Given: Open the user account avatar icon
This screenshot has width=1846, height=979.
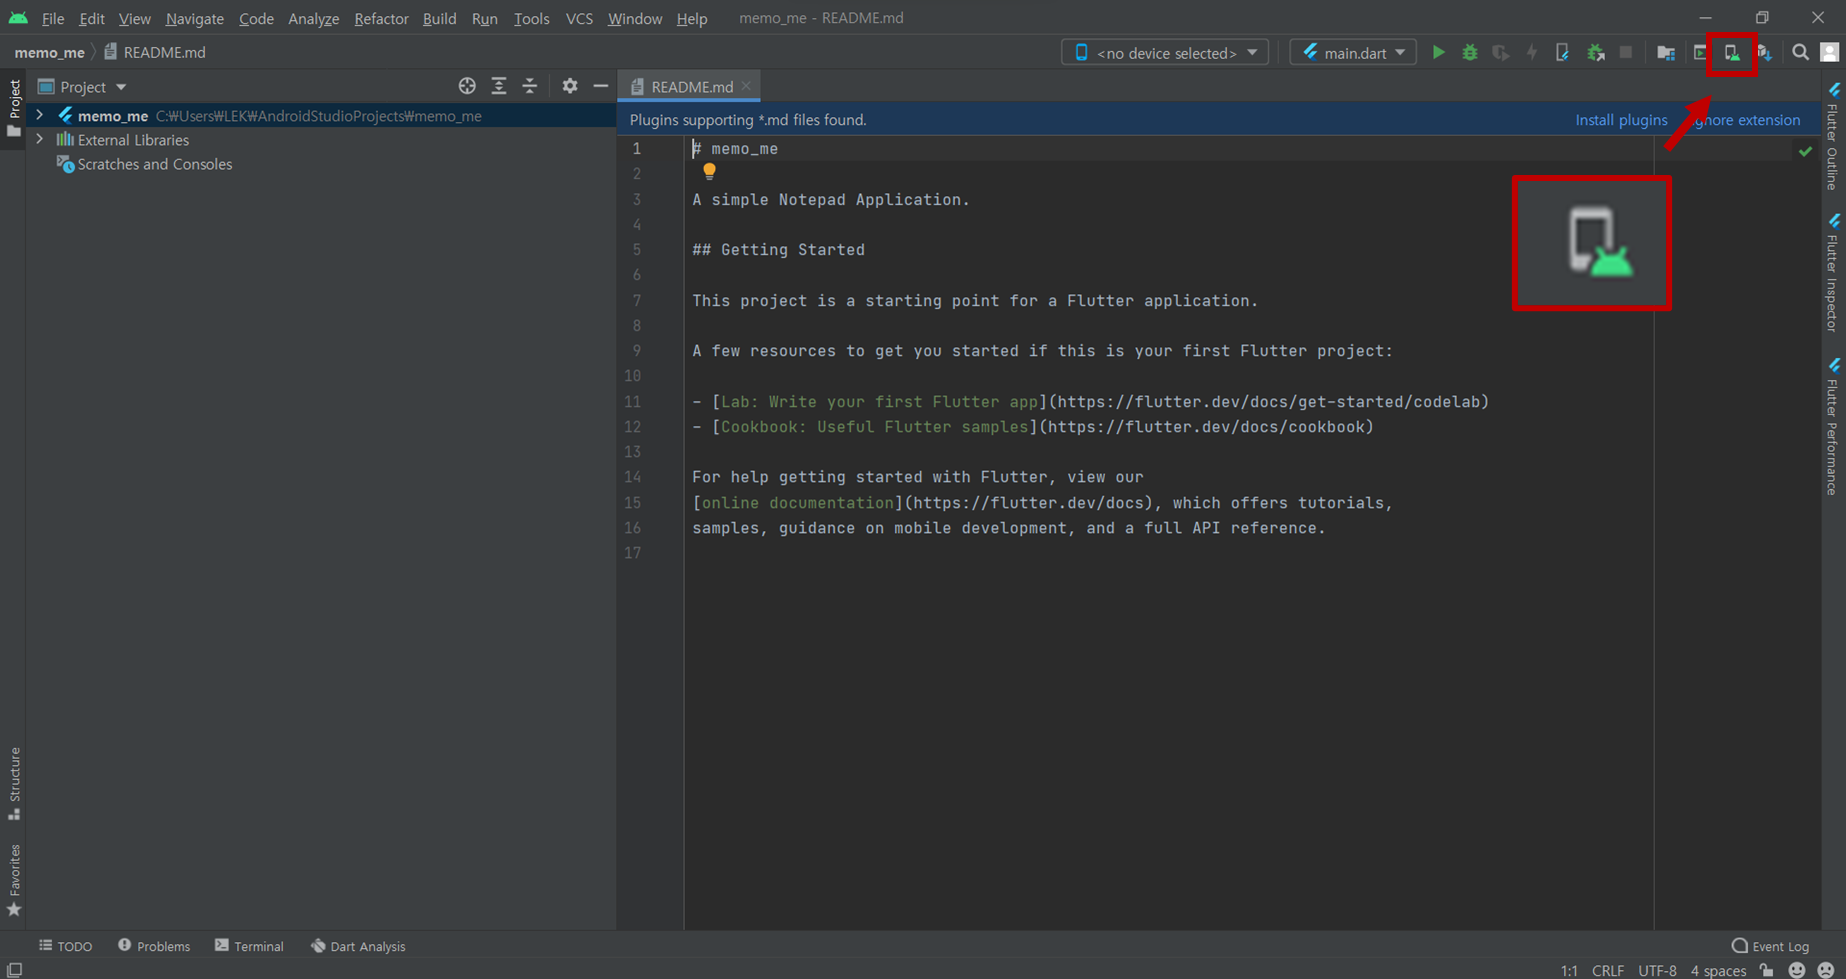Looking at the screenshot, I should tap(1830, 52).
